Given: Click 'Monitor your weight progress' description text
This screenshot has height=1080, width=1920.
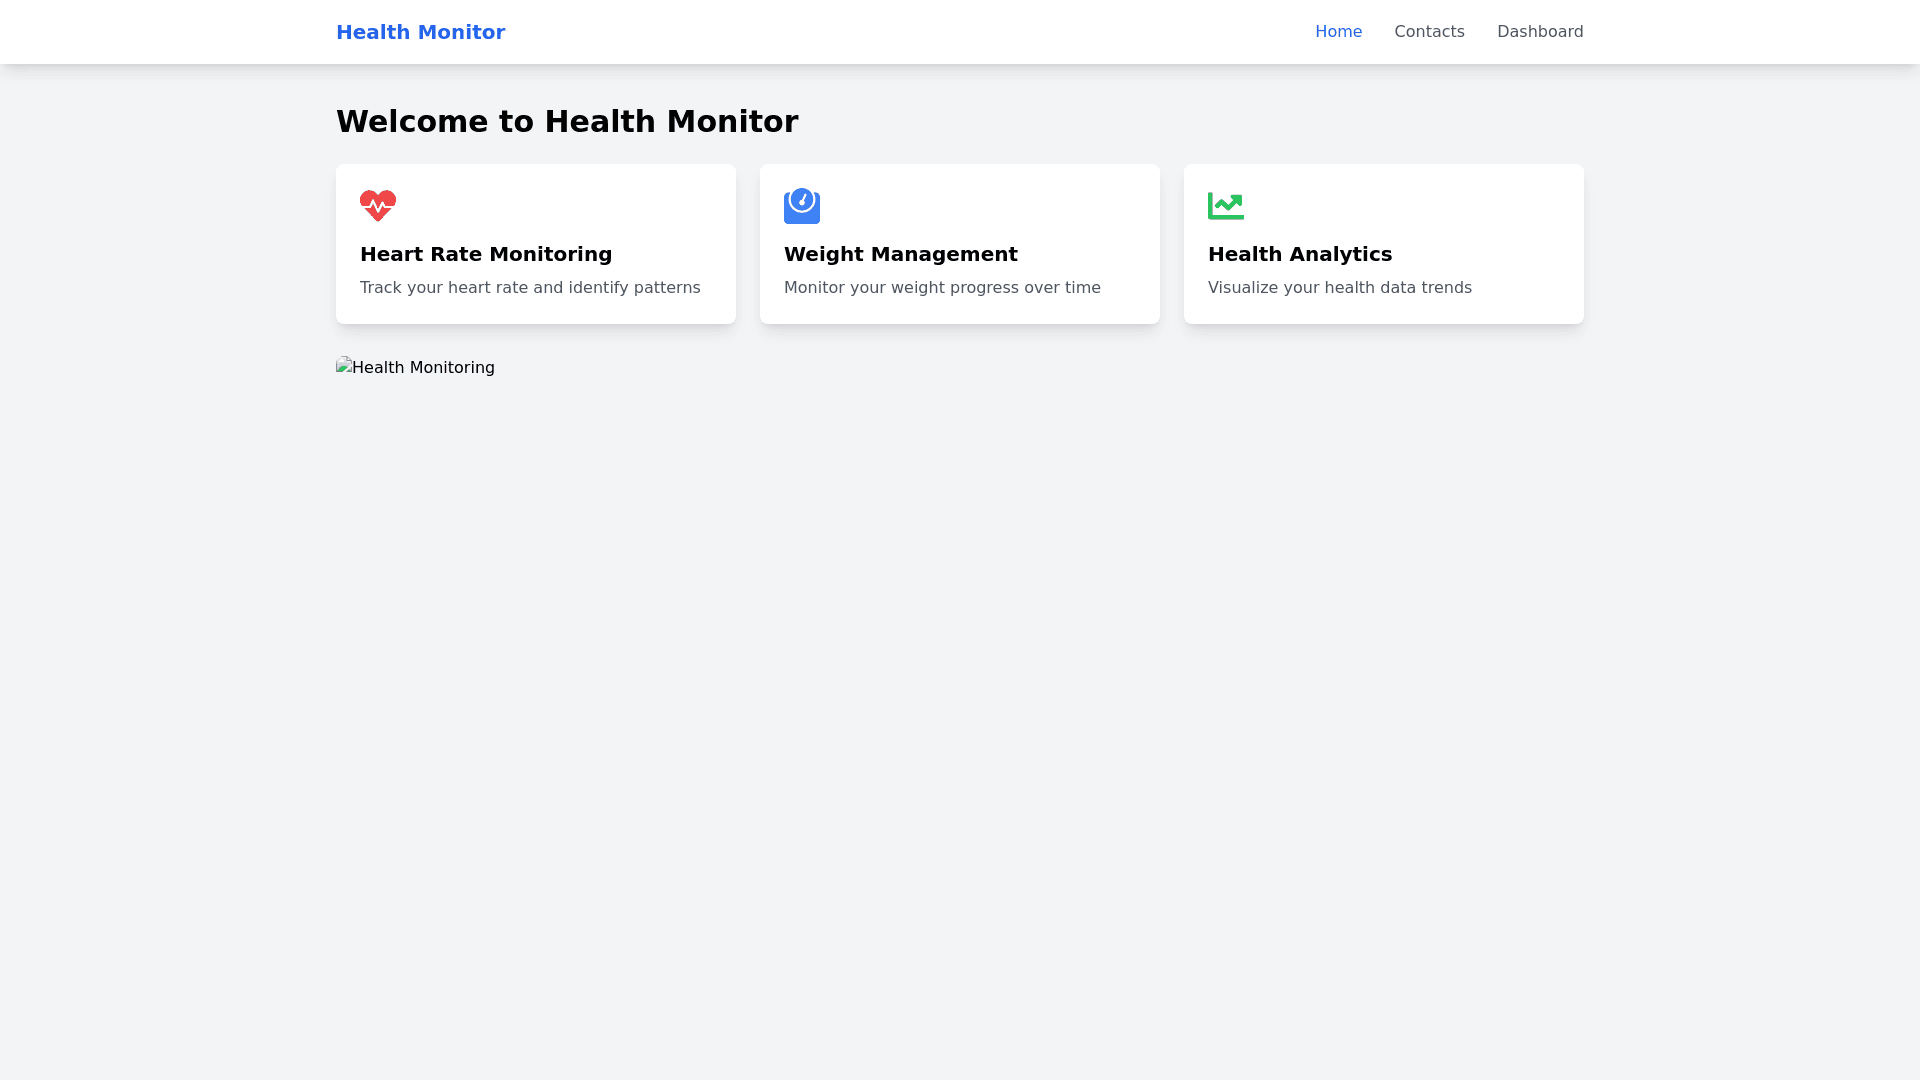Looking at the screenshot, I should click(x=942, y=288).
